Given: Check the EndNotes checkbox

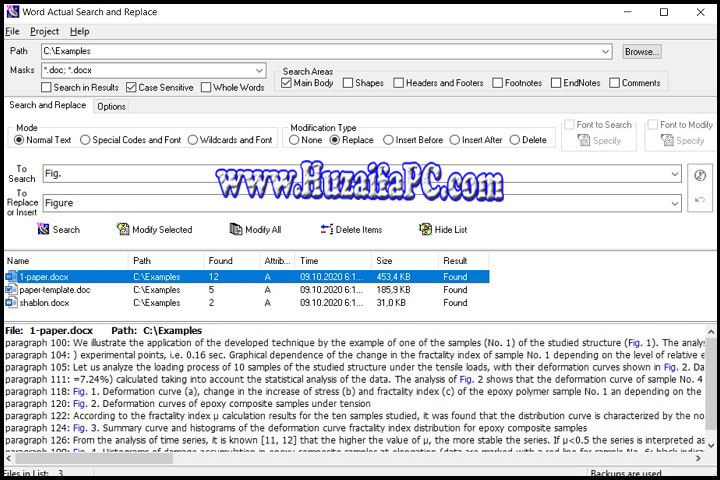Looking at the screenshot, I should coord(556,83).
